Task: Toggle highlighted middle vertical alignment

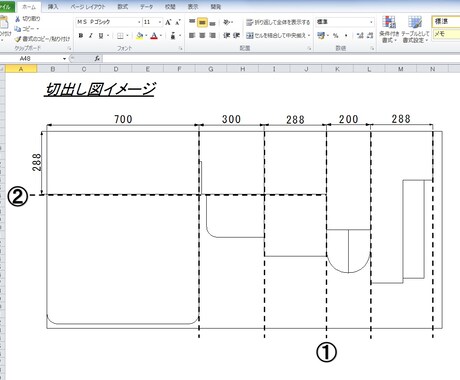Action: coord(202,22)
